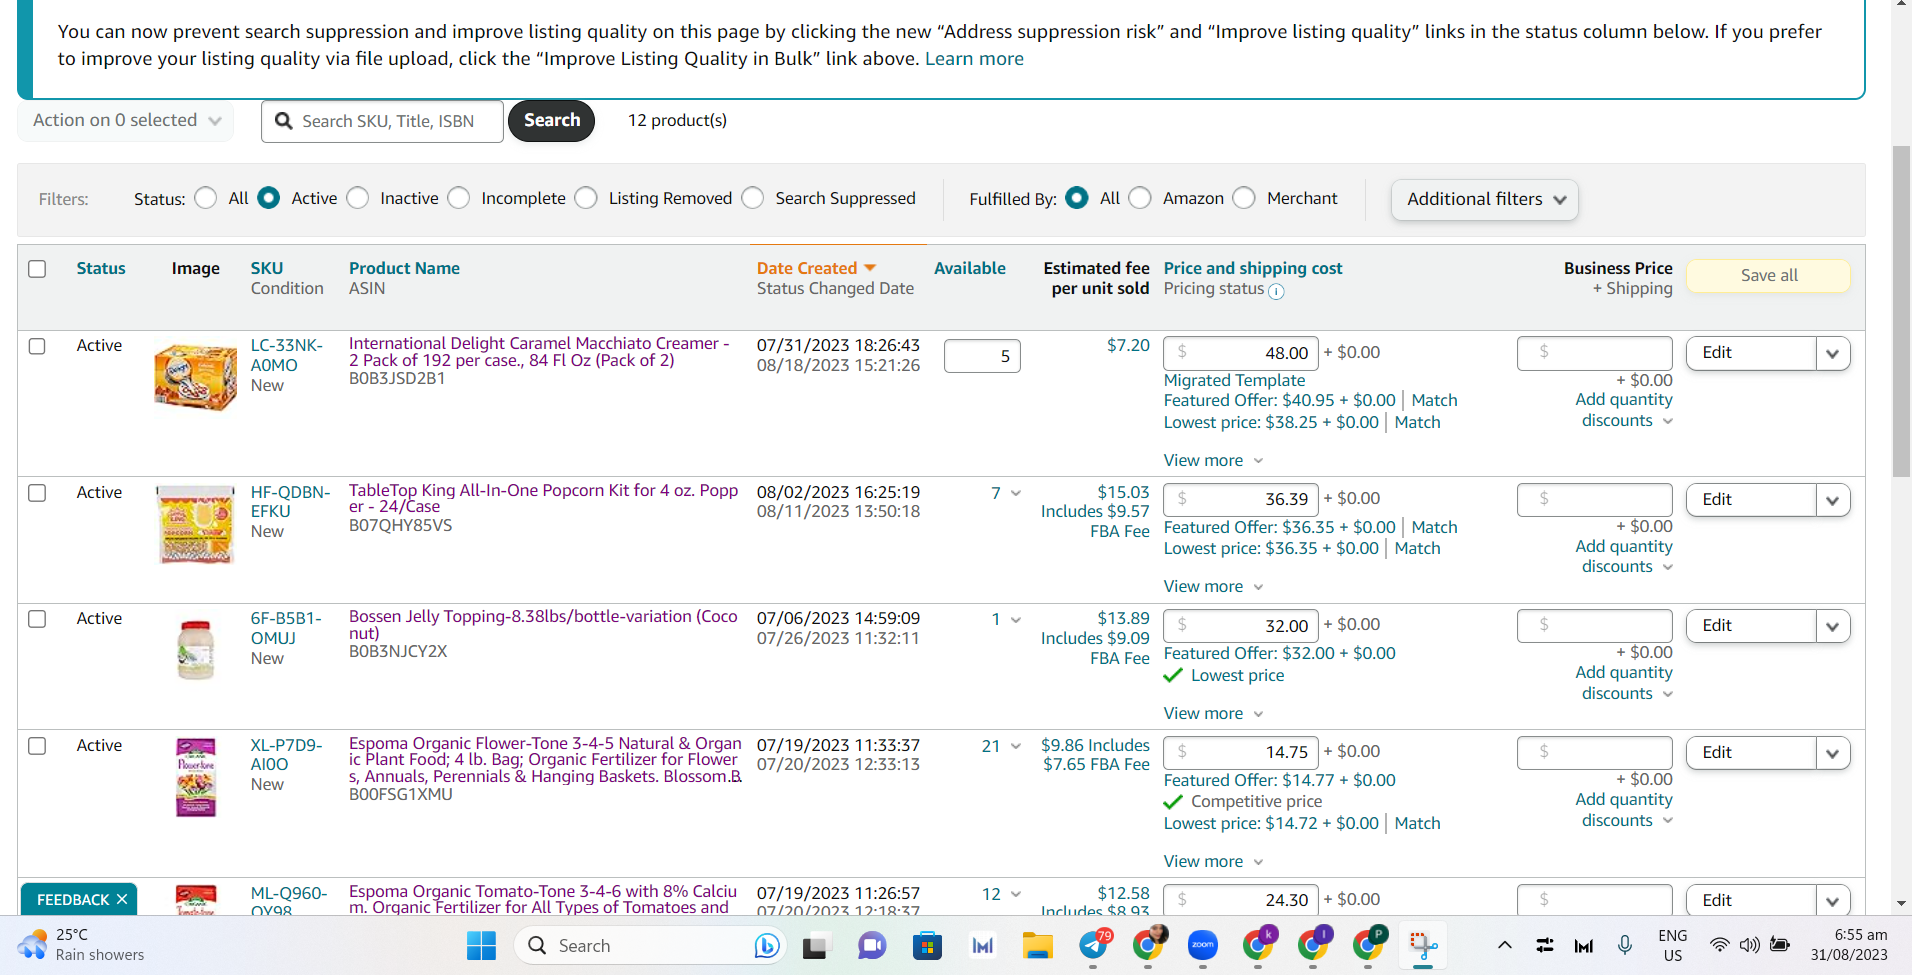
Task: Select Fulfilled By Amazon radio
Action: 1140,198
